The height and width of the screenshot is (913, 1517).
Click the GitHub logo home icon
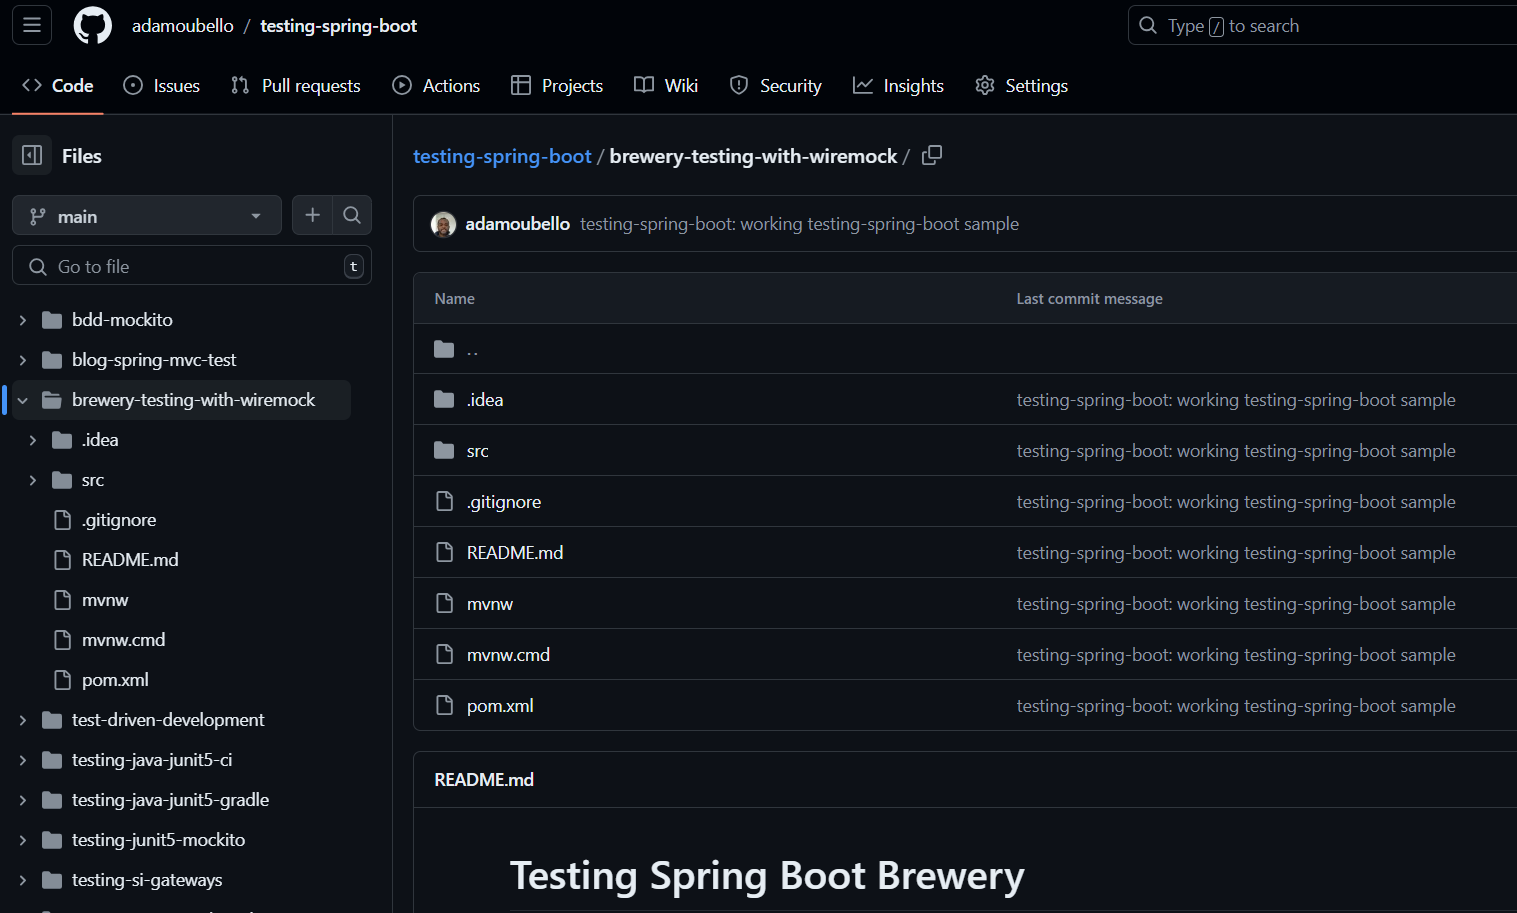(x=93, y=25)
